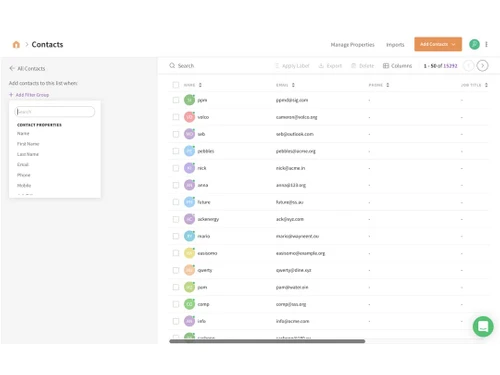Open avatar of contact anna
Screen dimensions: 500x375
(x=189, y=185)
